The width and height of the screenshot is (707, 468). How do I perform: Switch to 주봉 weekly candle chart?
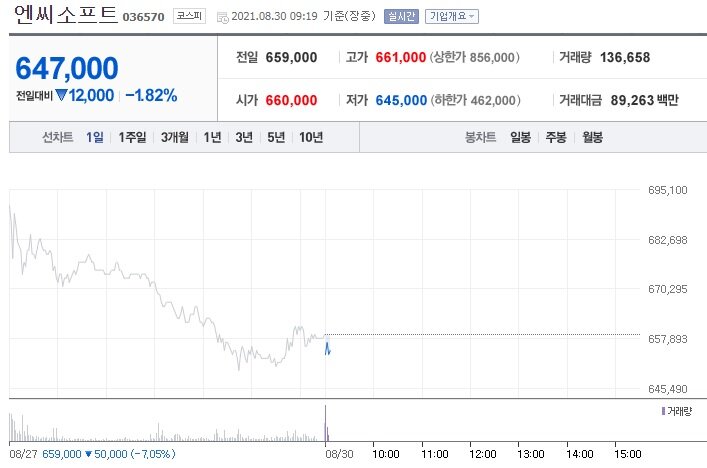556,137
